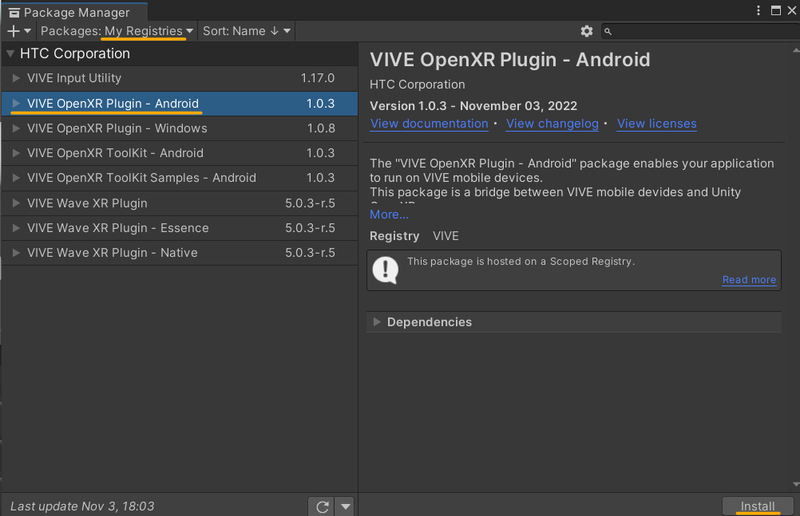
Task: Open the window kebab options menu
Action: tap(758, 11)
